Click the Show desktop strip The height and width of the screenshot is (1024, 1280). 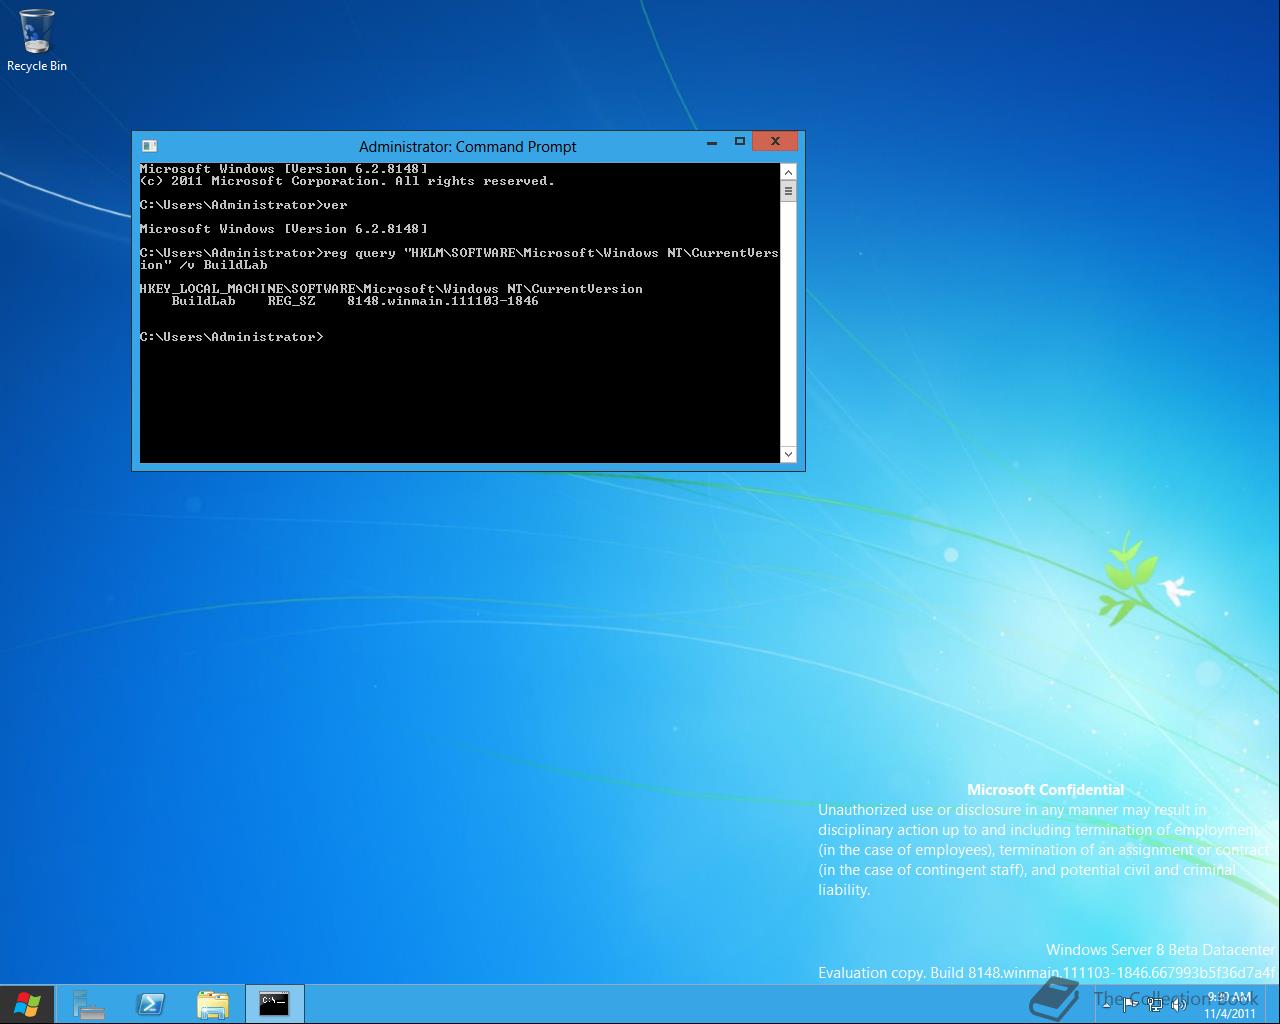[x=1273, y=1004]
